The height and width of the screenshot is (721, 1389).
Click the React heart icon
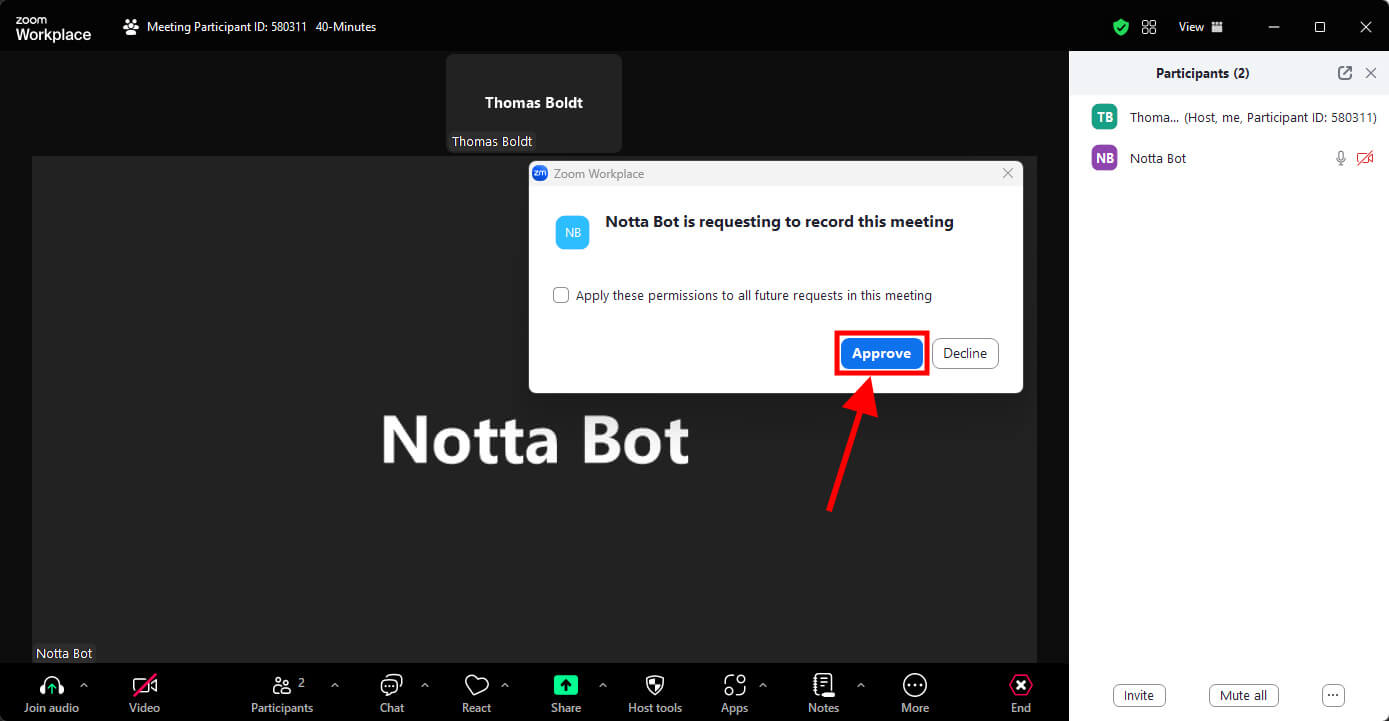[x=476, y=686]
